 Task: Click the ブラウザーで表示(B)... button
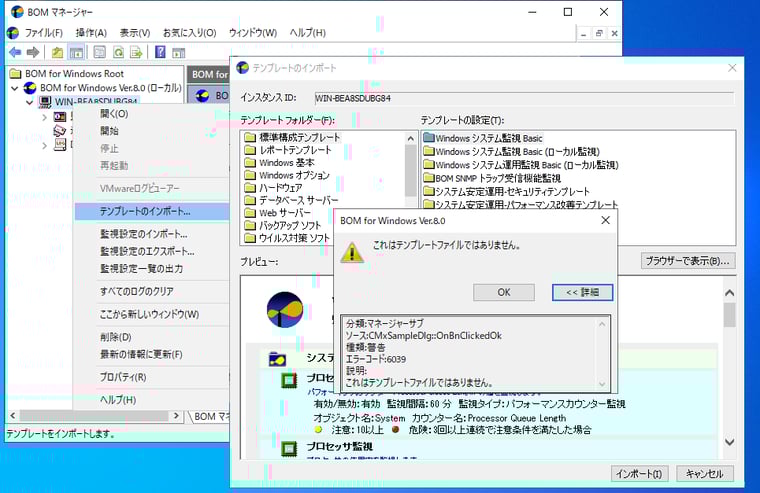(687, 261)
